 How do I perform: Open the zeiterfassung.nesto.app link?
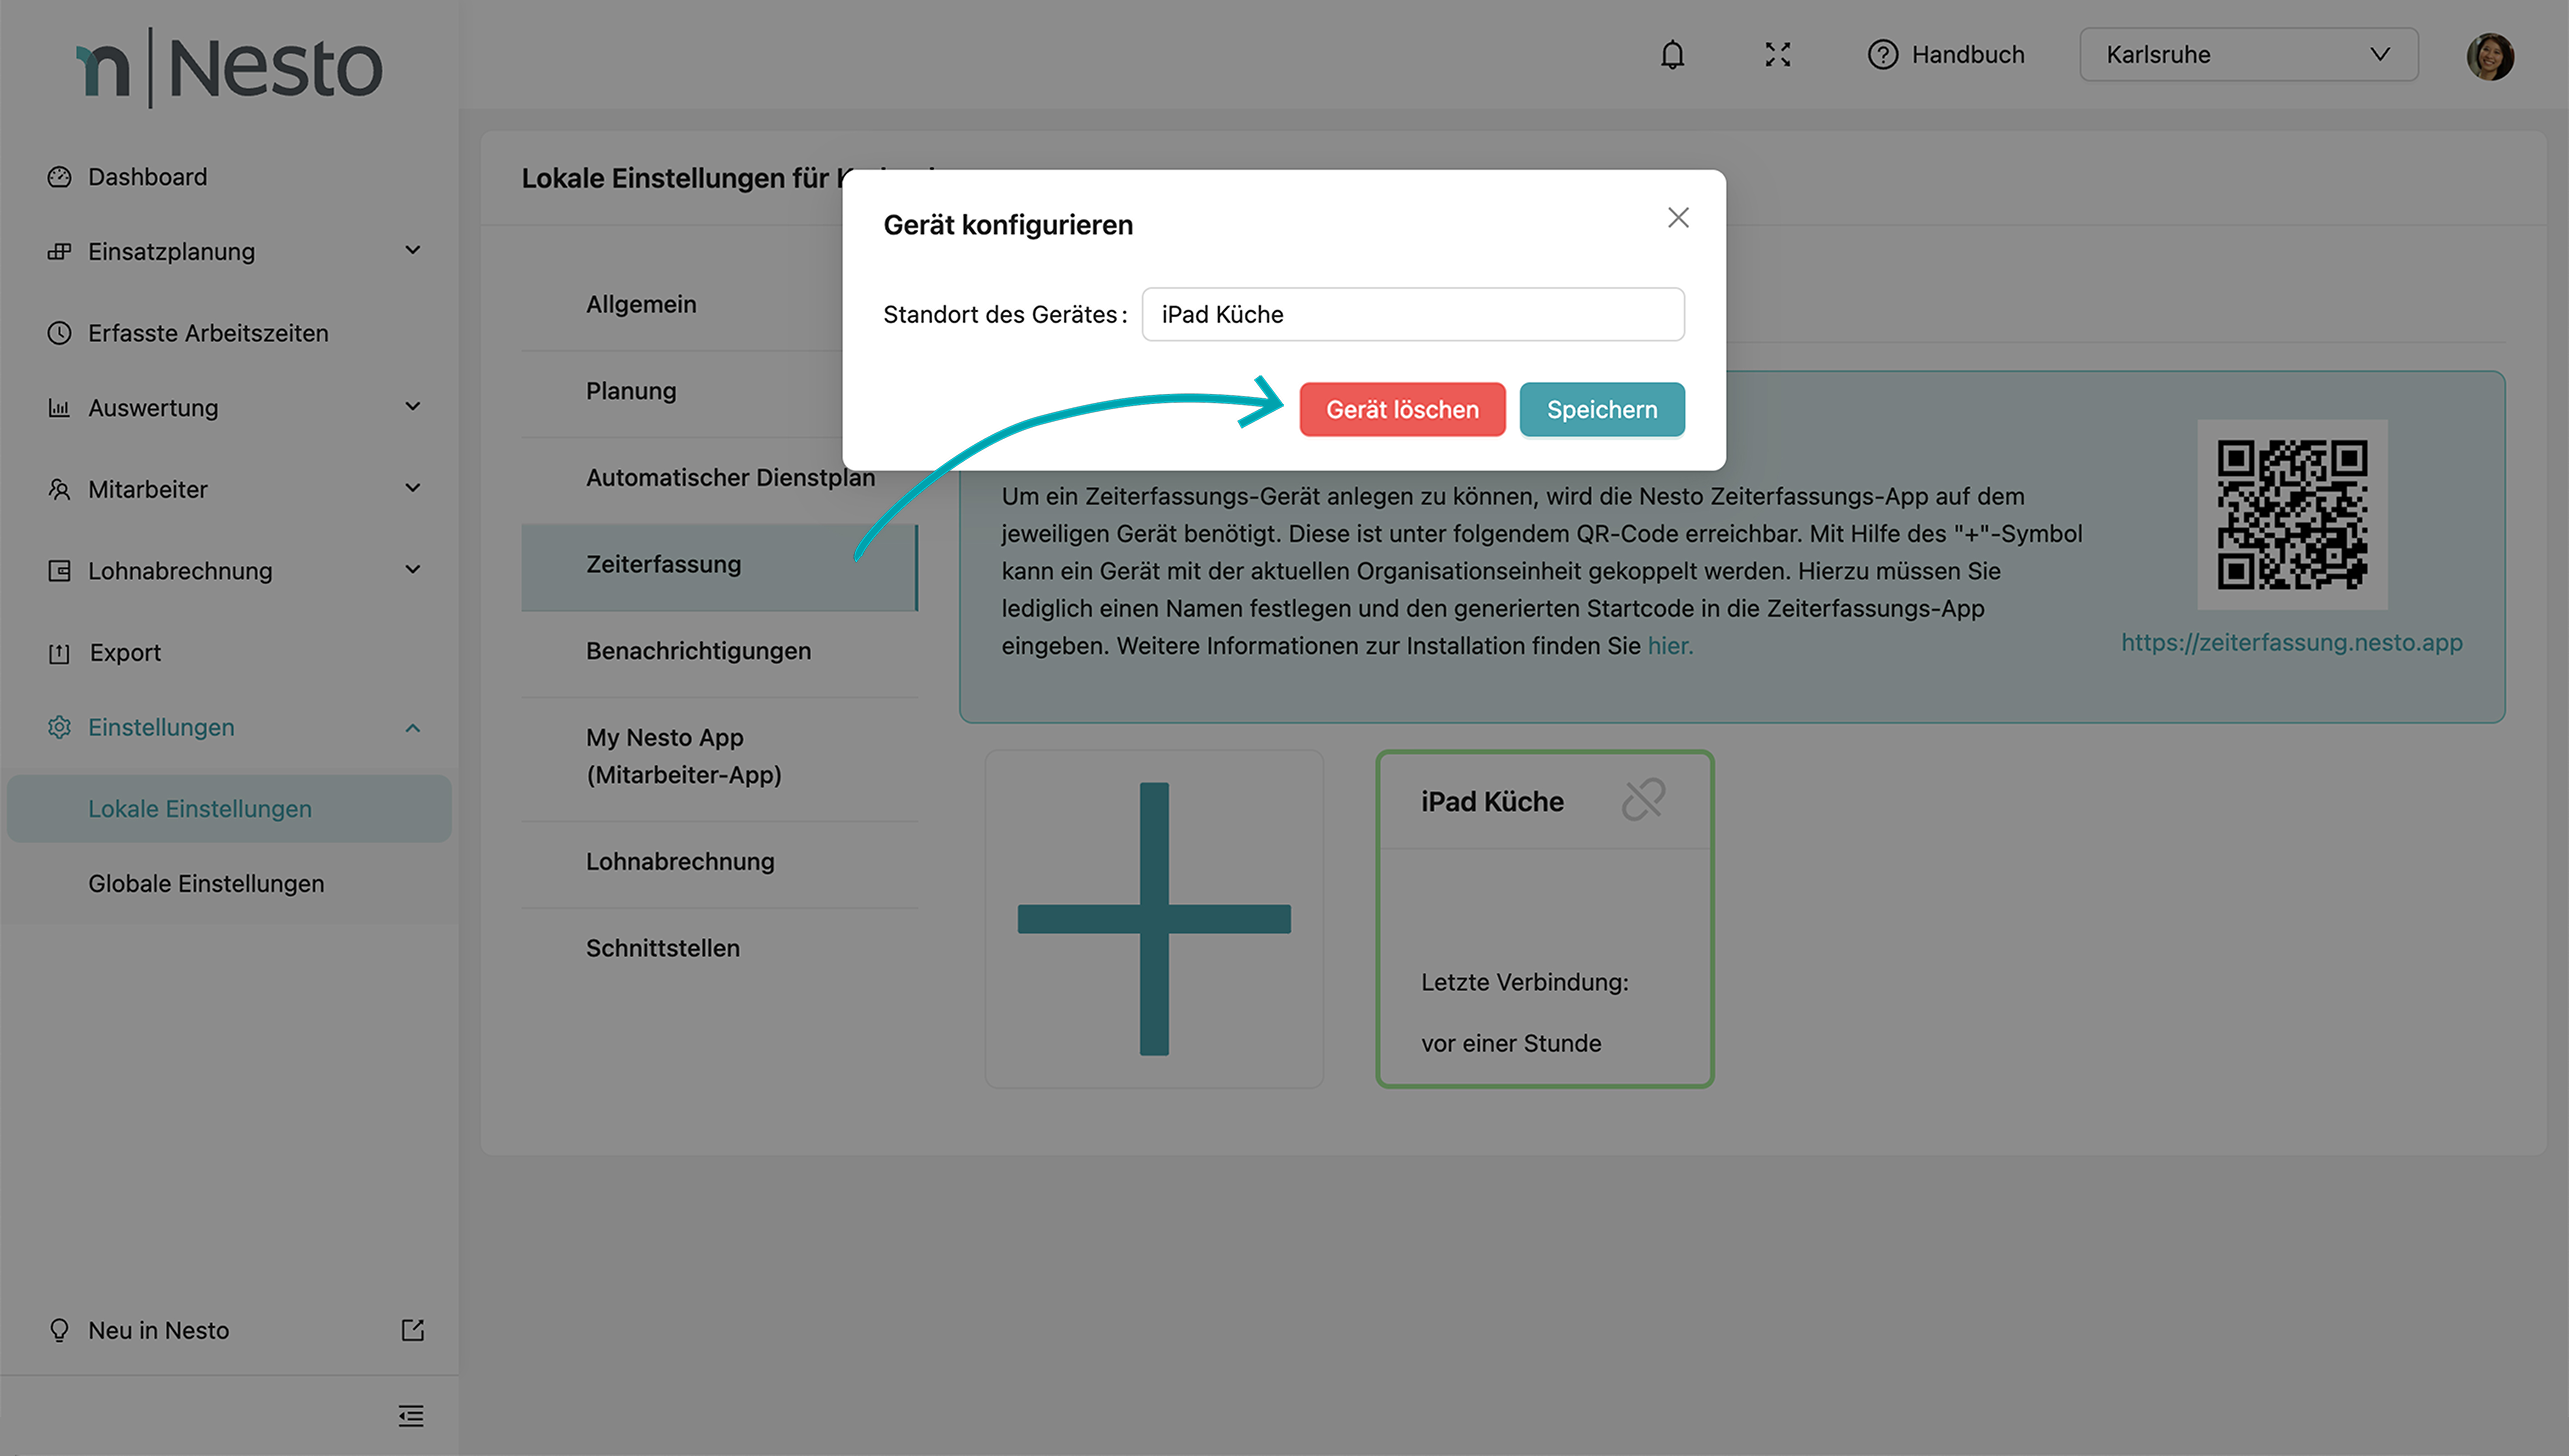[2291, 643]
